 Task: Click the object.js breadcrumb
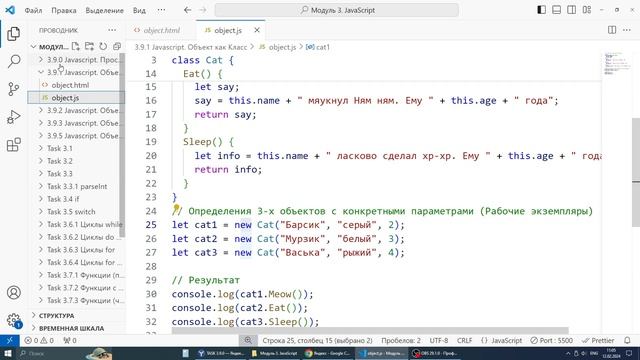pyautogui.click(x=278, y=47)
